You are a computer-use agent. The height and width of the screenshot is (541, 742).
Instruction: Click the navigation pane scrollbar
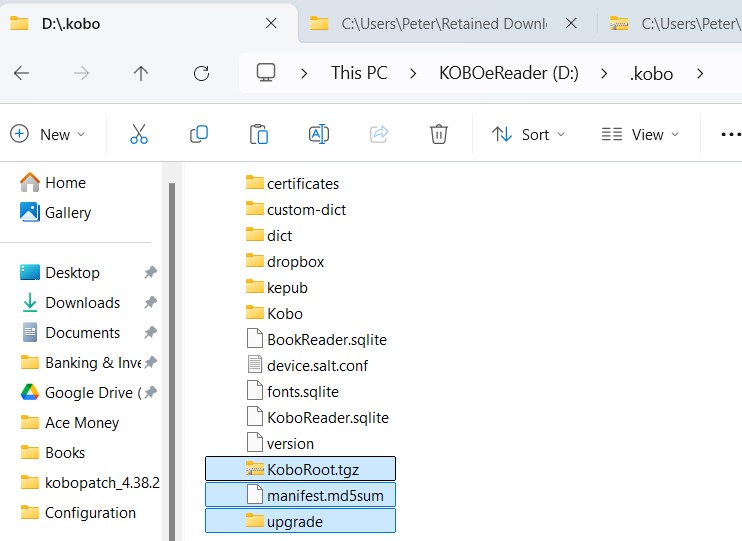[172, 360]
